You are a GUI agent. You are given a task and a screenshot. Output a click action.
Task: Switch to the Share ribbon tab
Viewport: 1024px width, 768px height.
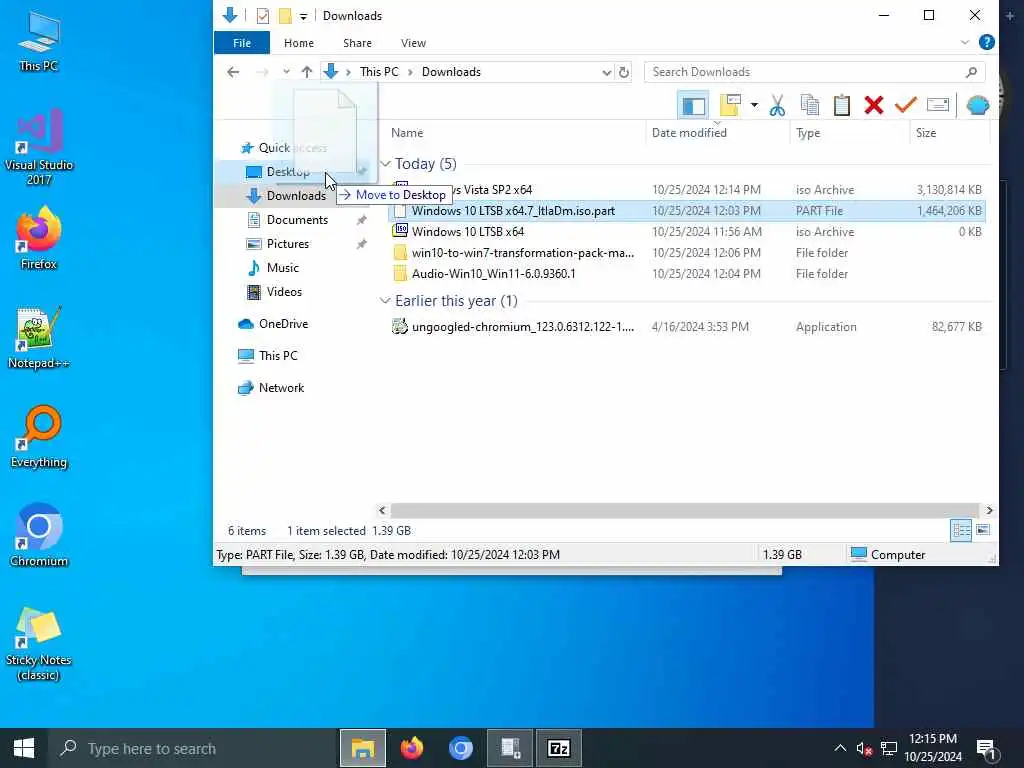coord(357,43)
